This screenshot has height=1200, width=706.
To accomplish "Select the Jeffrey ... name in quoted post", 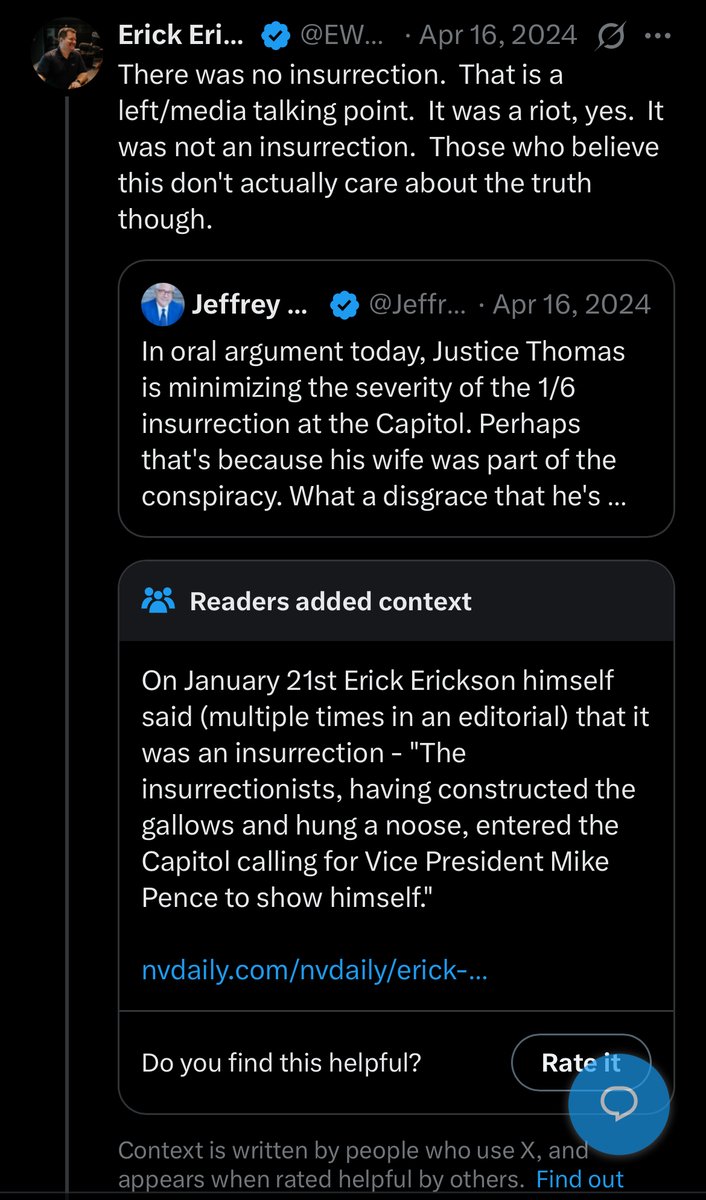I will (248, 304).
